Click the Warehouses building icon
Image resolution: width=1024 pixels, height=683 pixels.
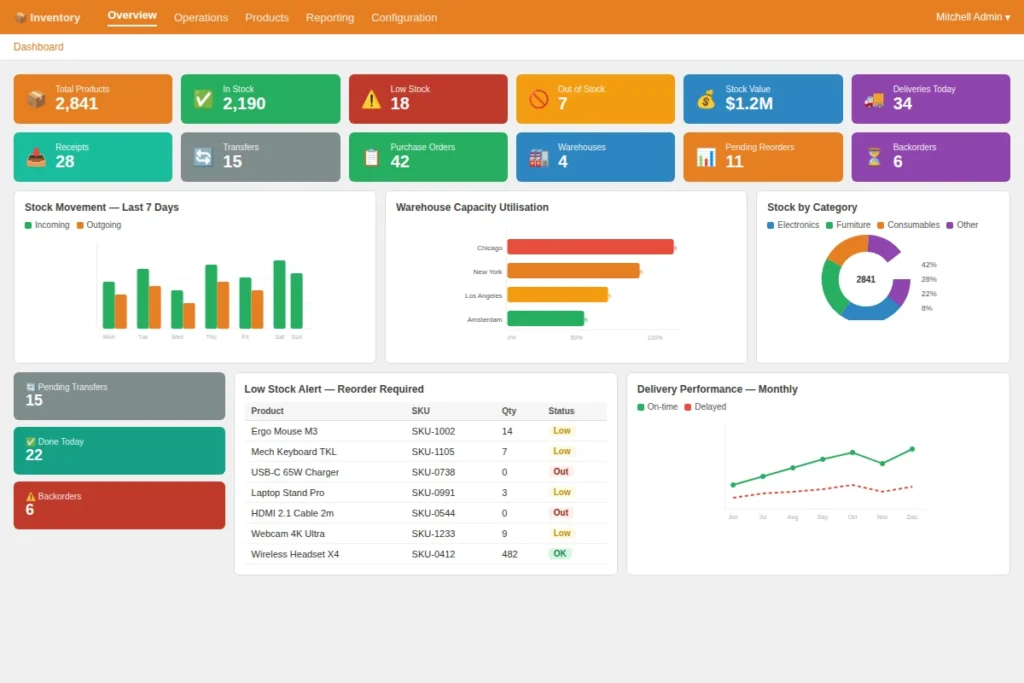click(538, 157)
